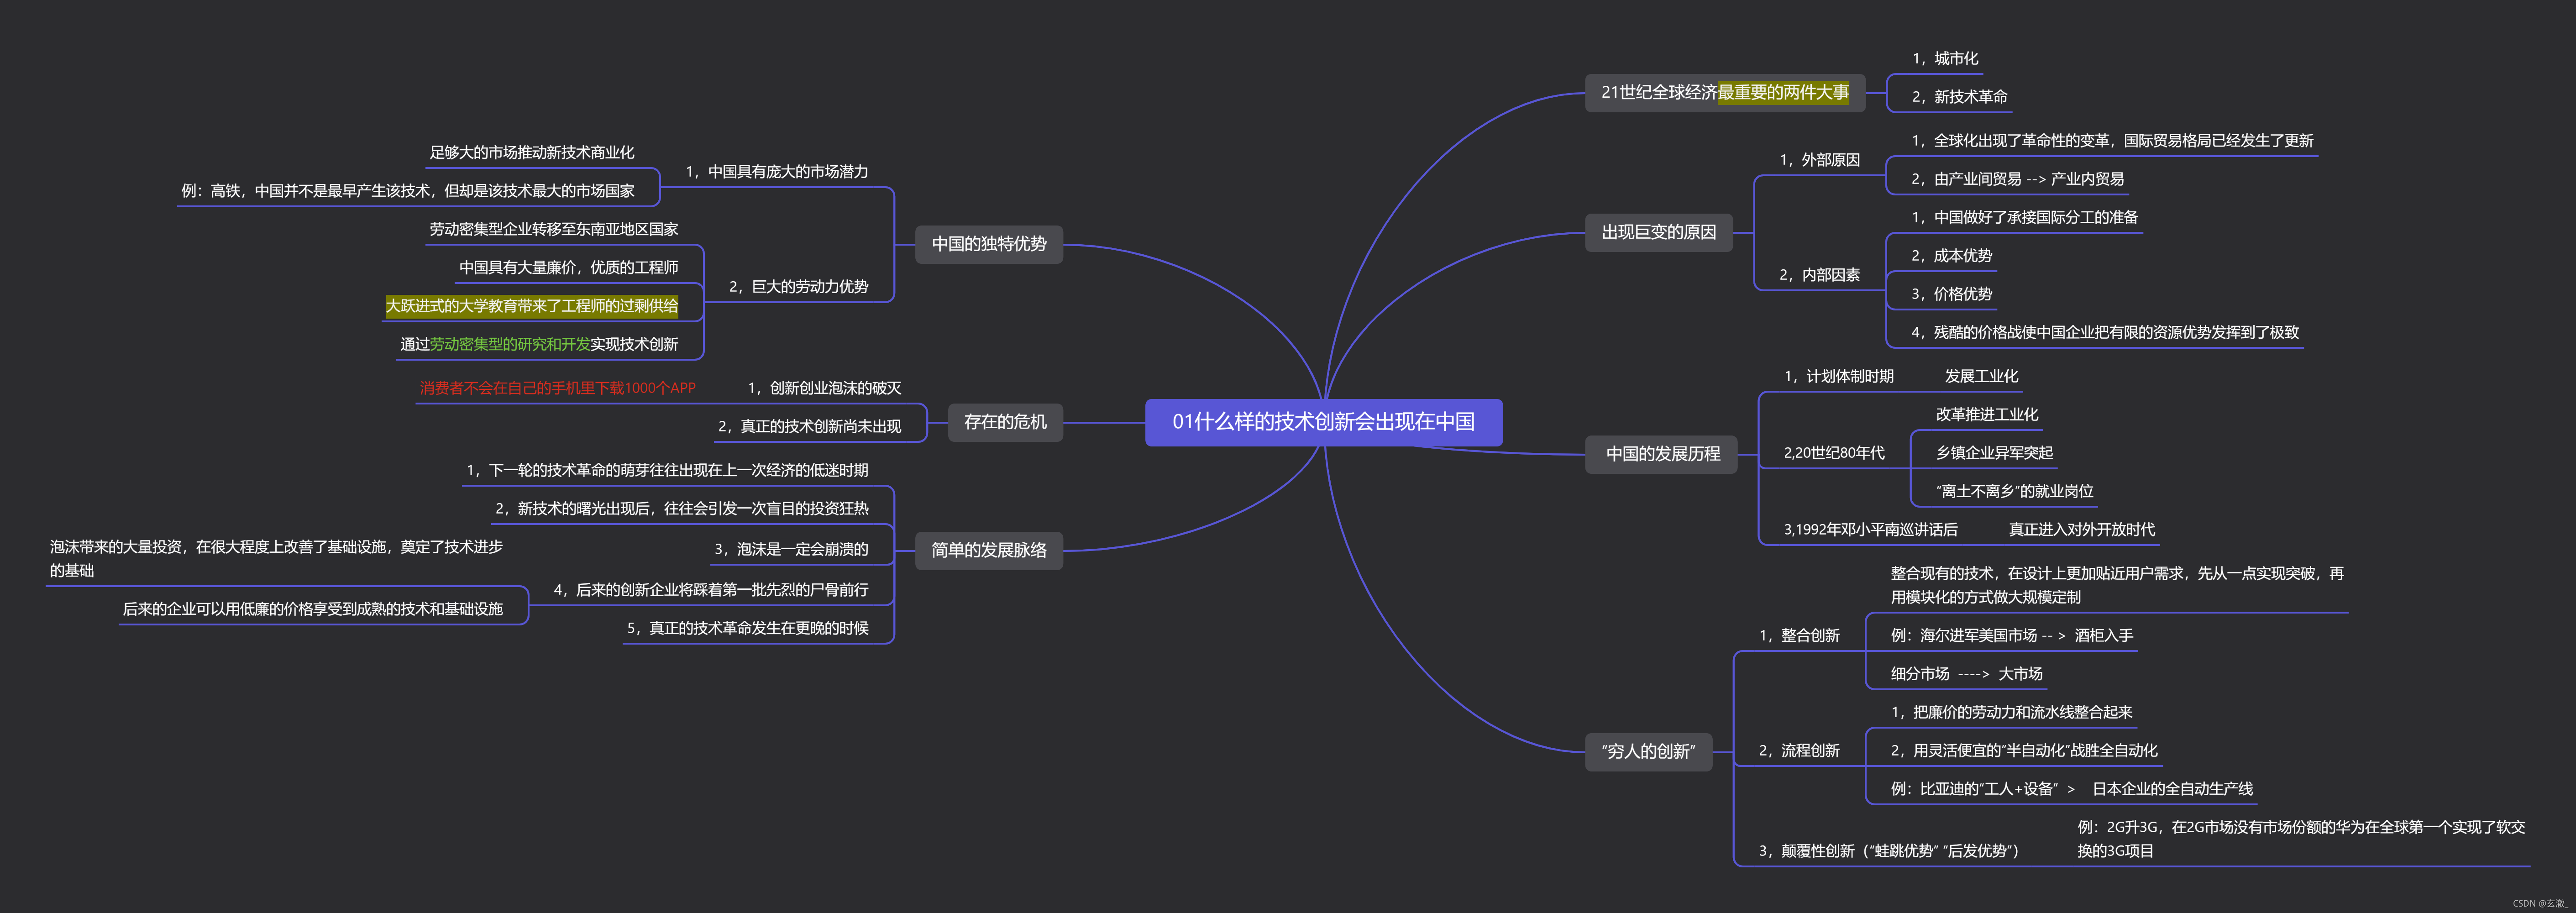Image resolution: width=2576 pixels, height=913 pixels.
Task: Select the central topic node 01什么样的技术创新会出现在中国
Action: click(1323, 422)
